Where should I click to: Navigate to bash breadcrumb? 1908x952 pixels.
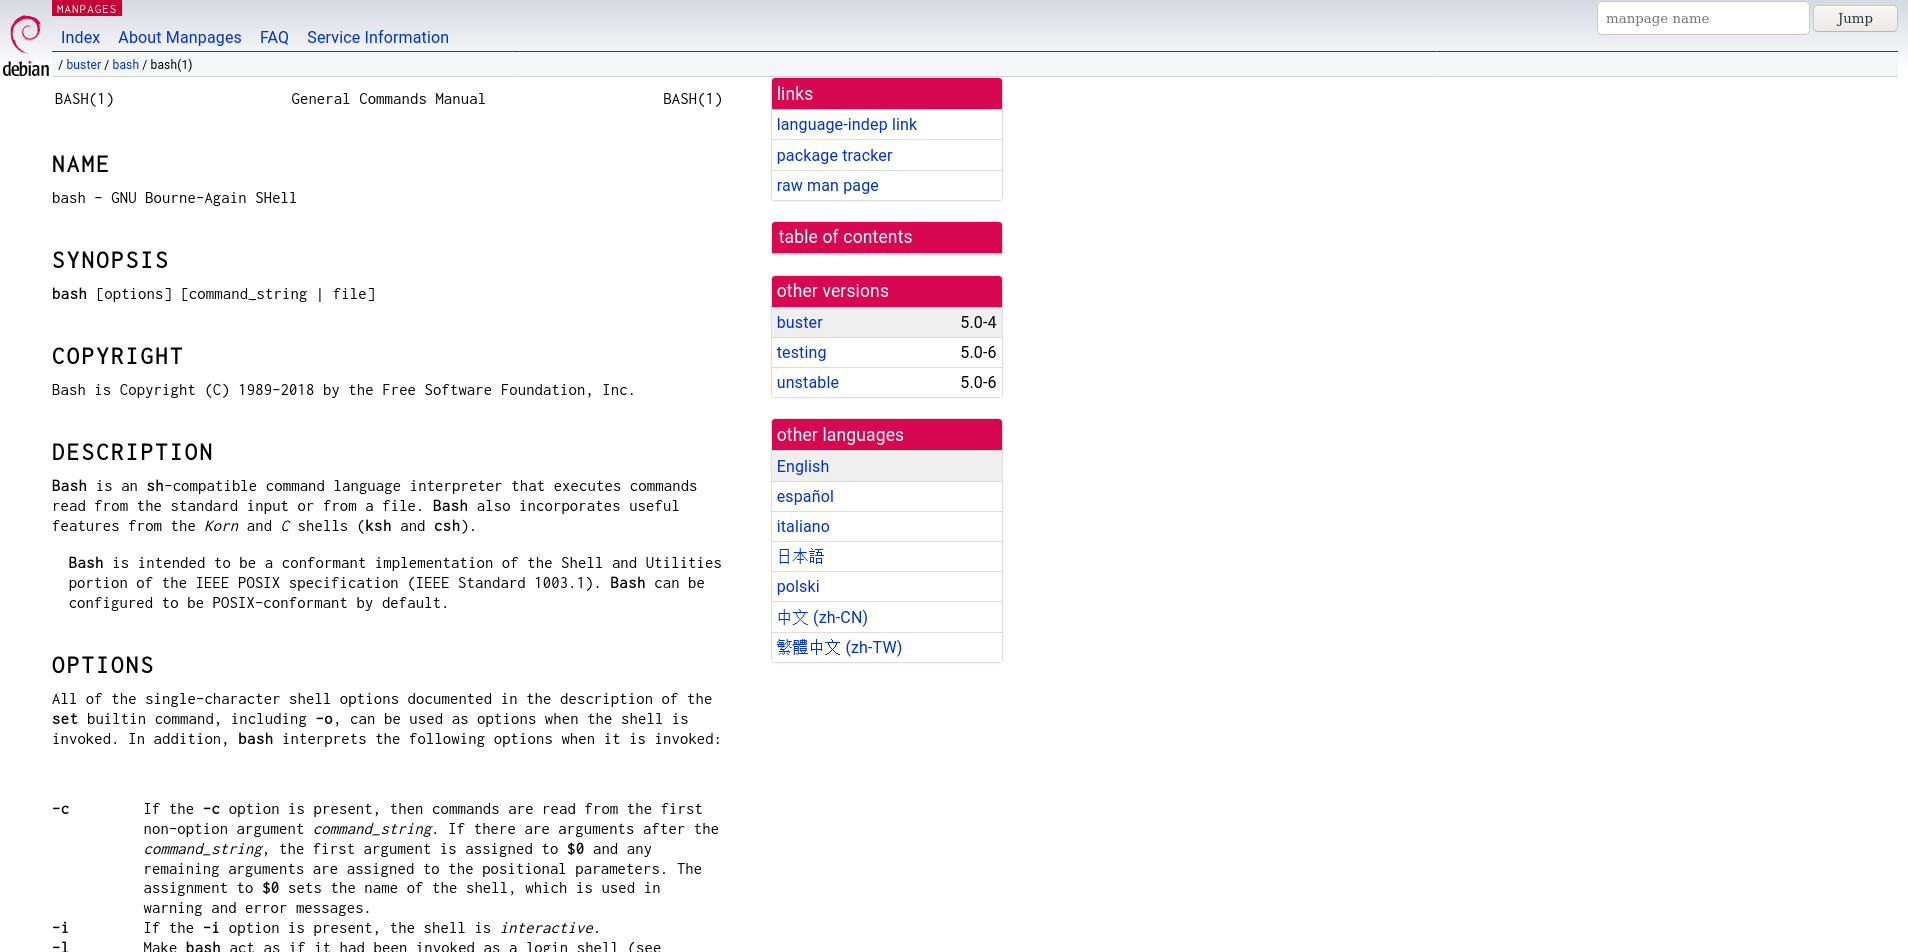[126, 65]
